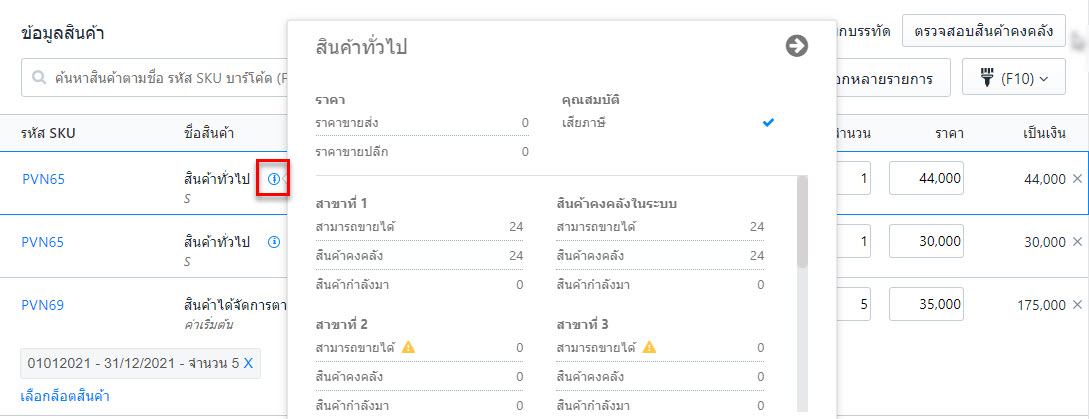Open product details via the arrow circle icon

(797, 47)
